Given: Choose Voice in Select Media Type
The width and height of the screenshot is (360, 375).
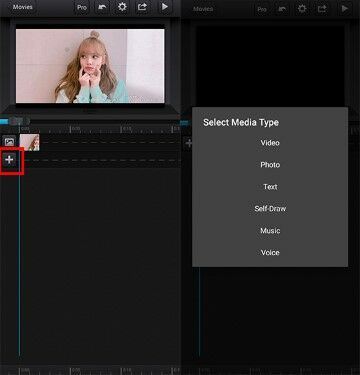Looking at the screenshot, I should 270,253.
